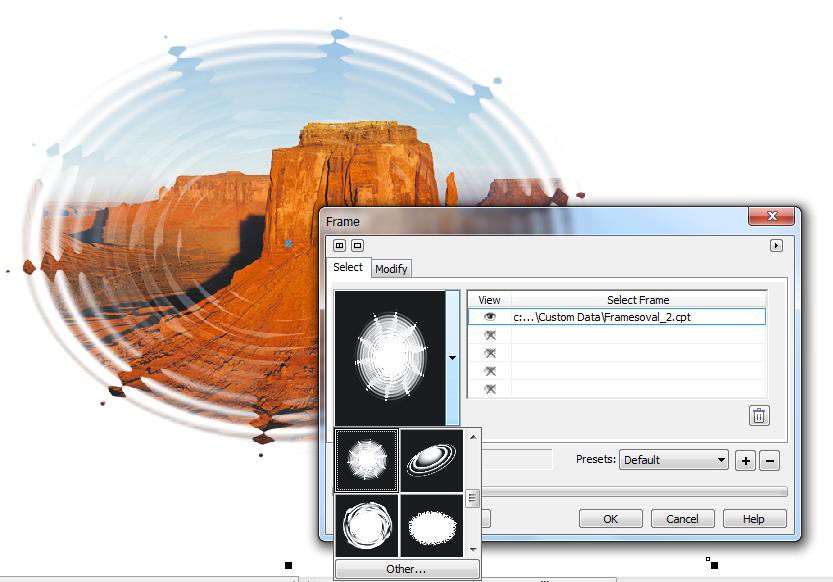Click the large frame preview image

(x=390, y=357)
